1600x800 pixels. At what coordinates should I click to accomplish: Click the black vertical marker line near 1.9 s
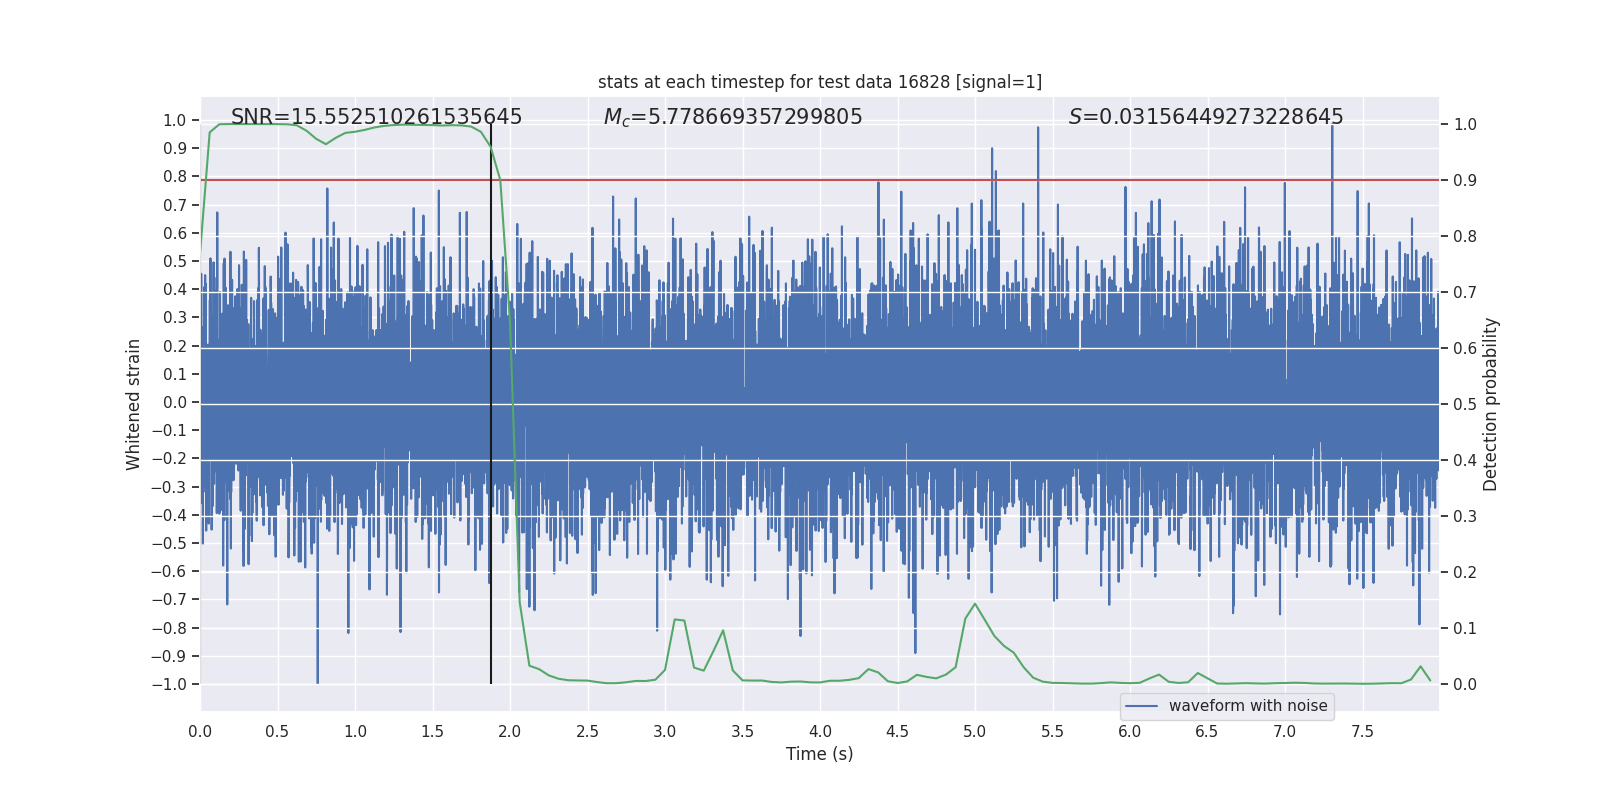click(491, 404)
